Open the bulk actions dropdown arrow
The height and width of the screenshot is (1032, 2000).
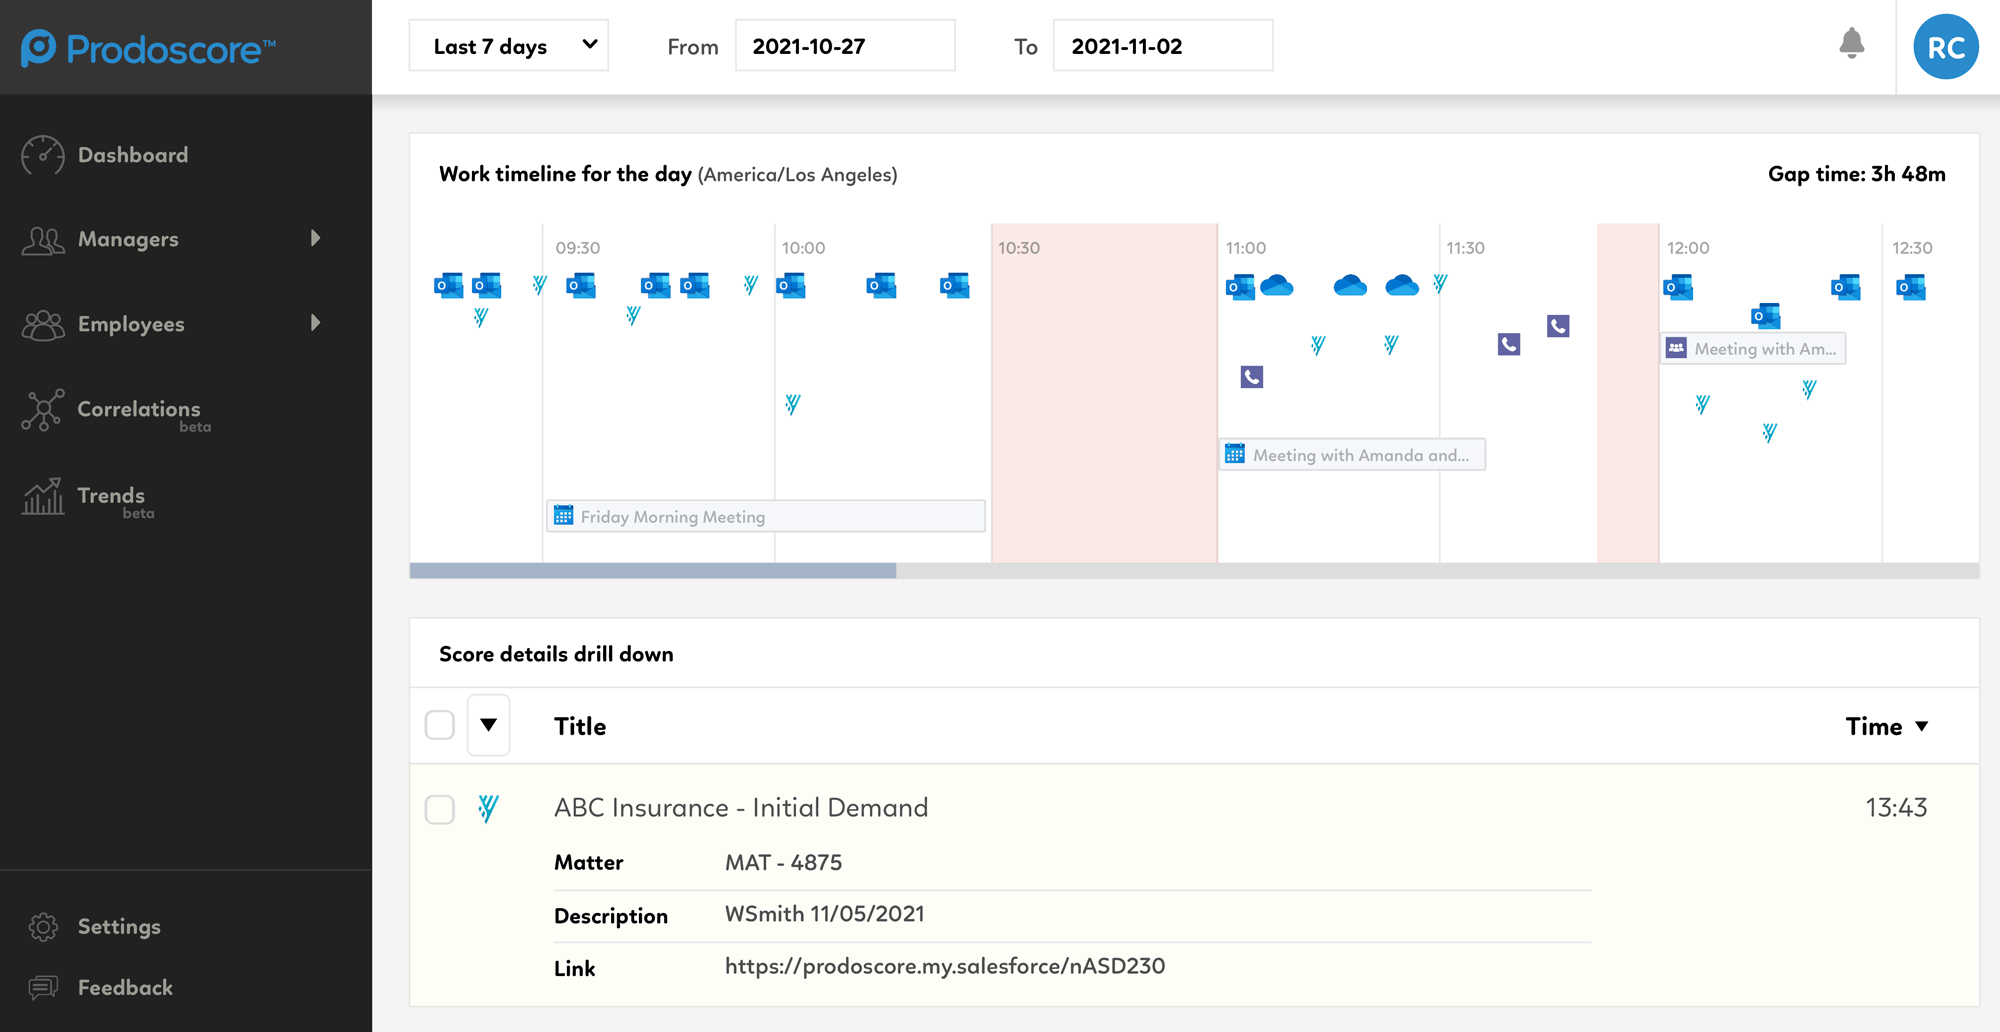[x=488, y=725]
